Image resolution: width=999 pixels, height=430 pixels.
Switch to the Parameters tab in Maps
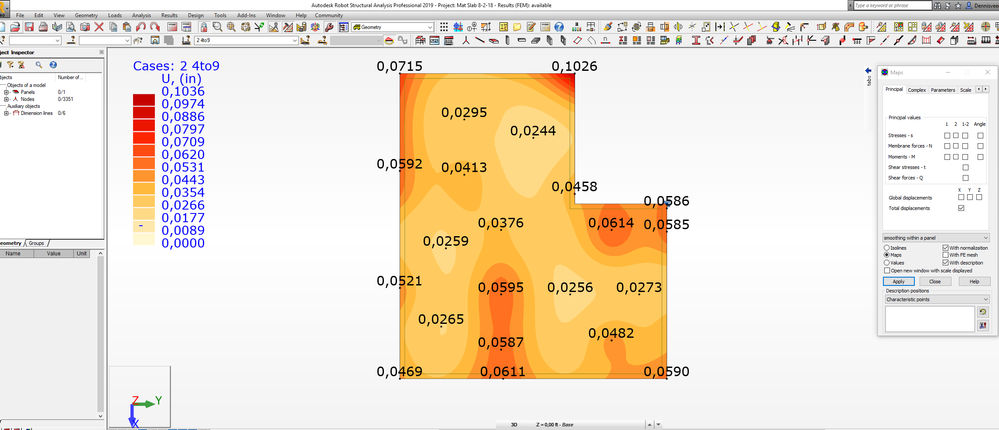pos(942,90)
